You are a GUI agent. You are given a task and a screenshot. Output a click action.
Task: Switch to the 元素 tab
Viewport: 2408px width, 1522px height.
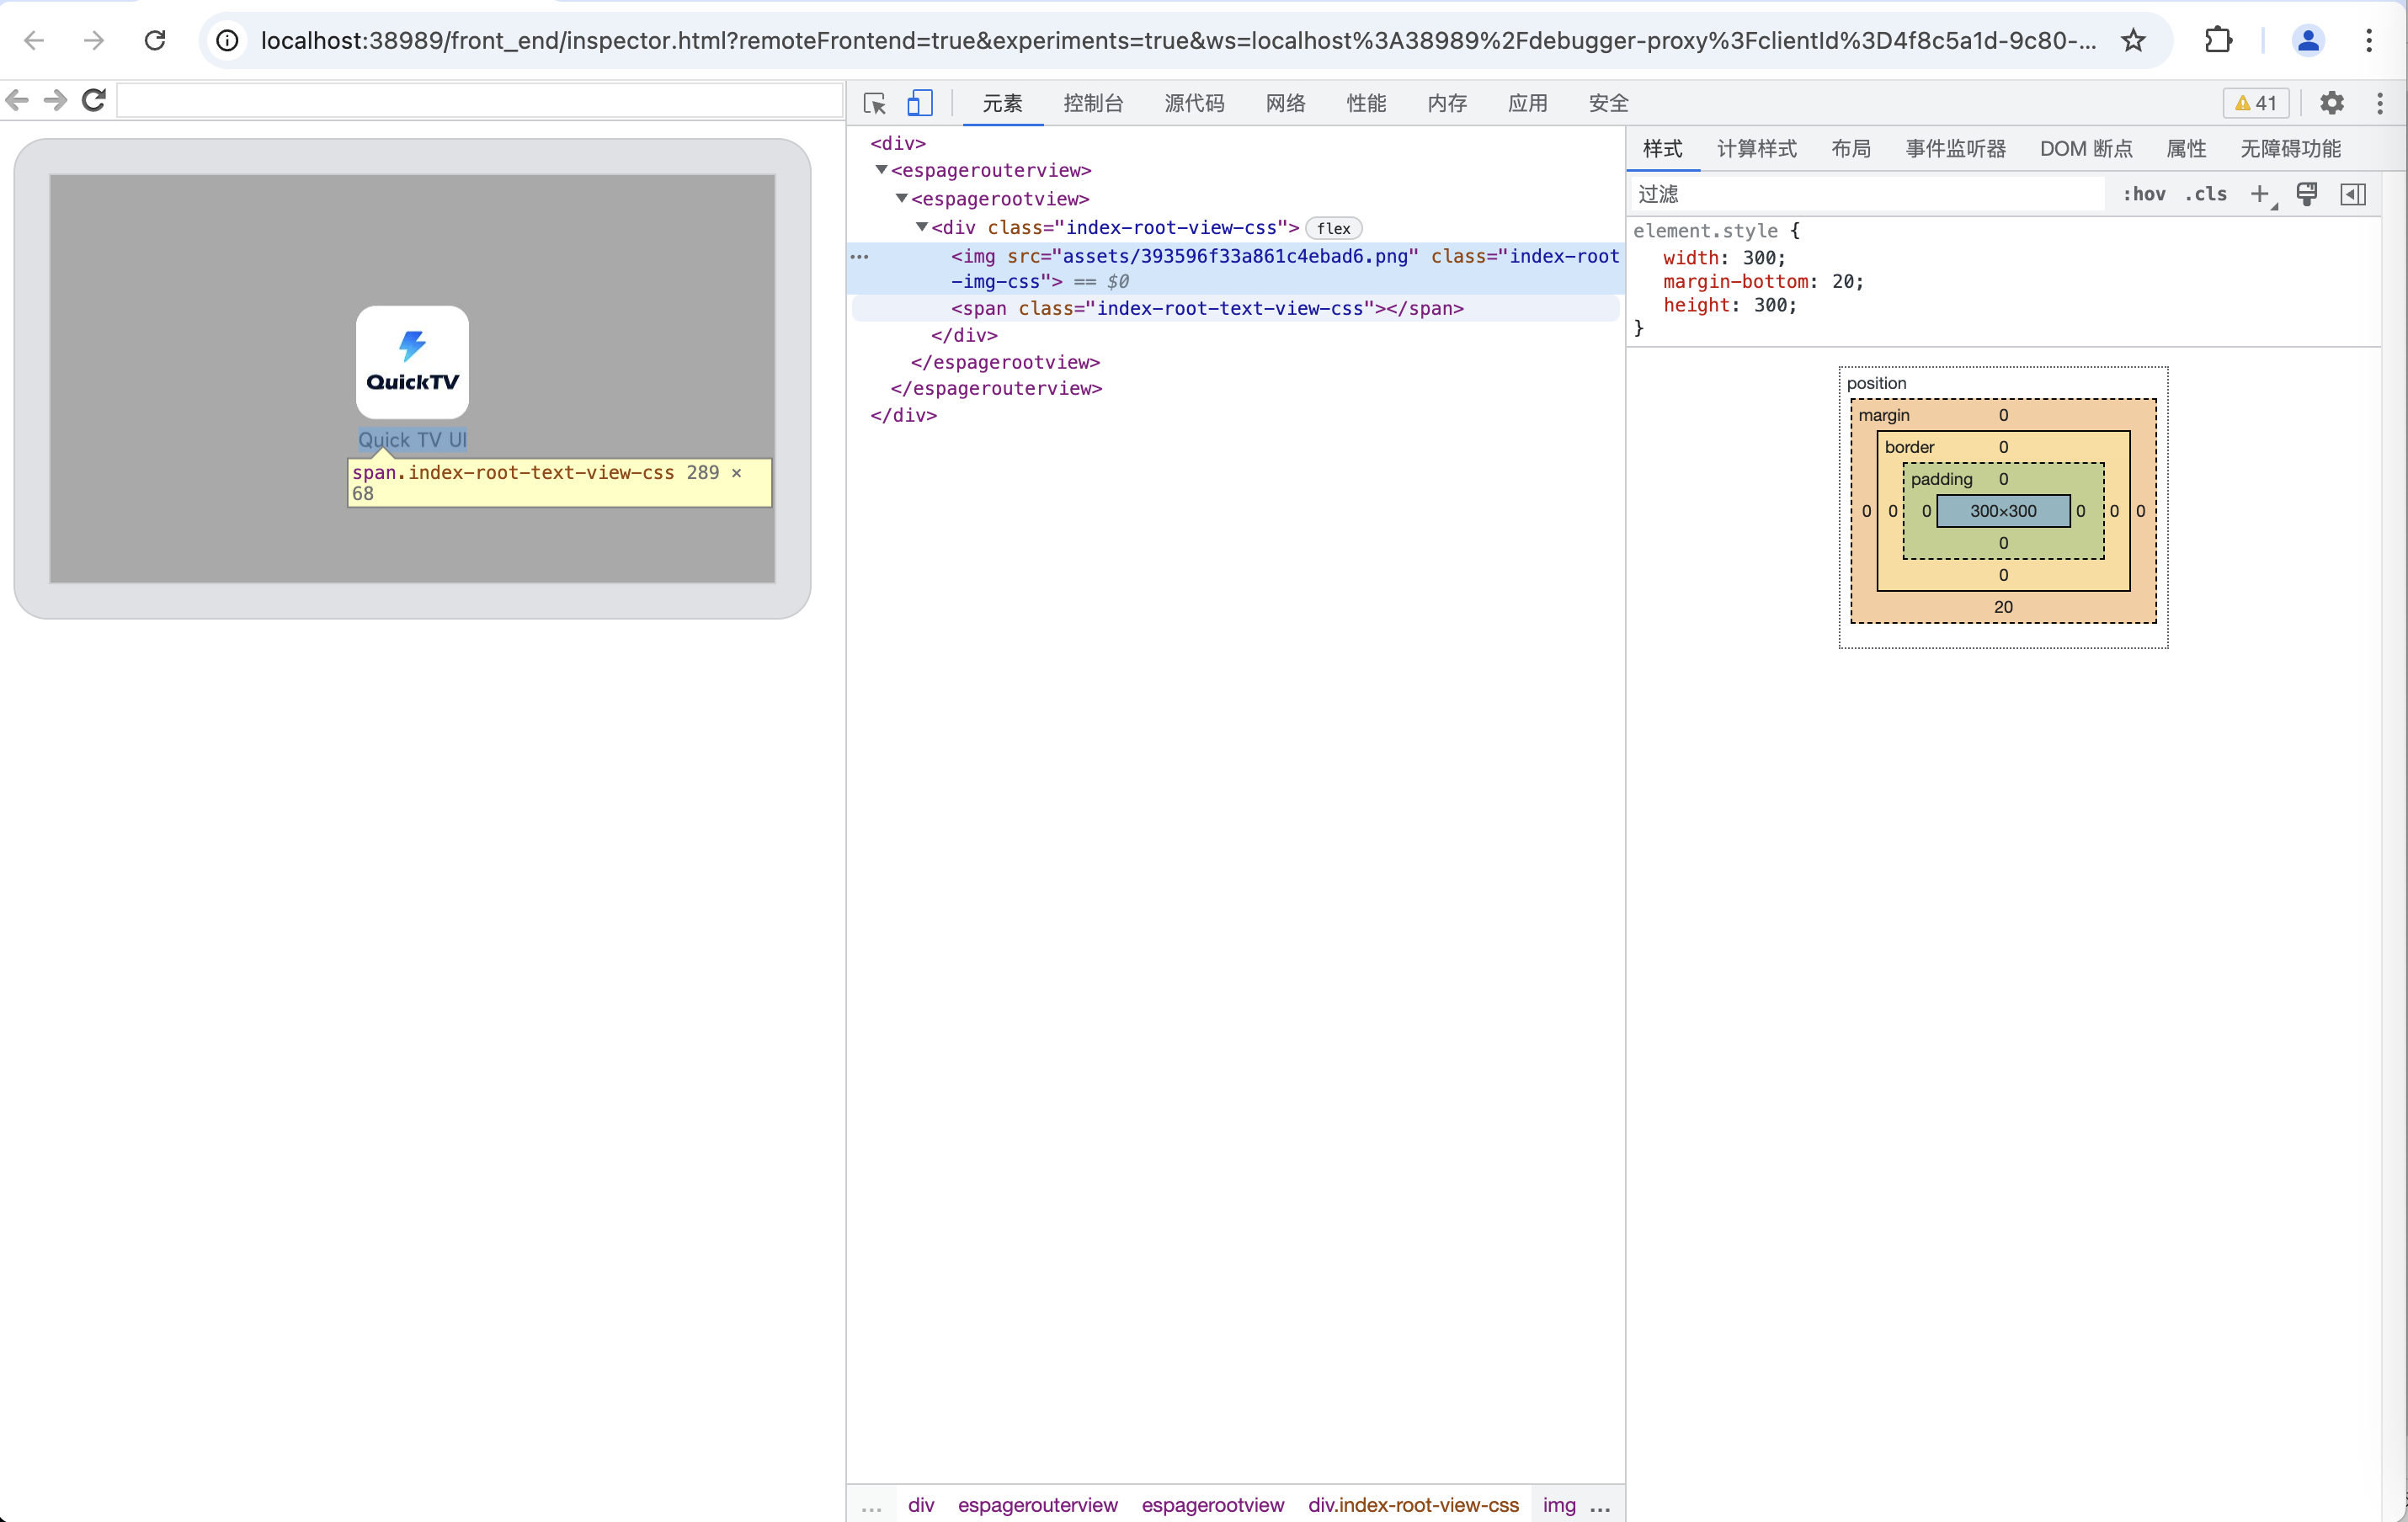(1002, 103)
